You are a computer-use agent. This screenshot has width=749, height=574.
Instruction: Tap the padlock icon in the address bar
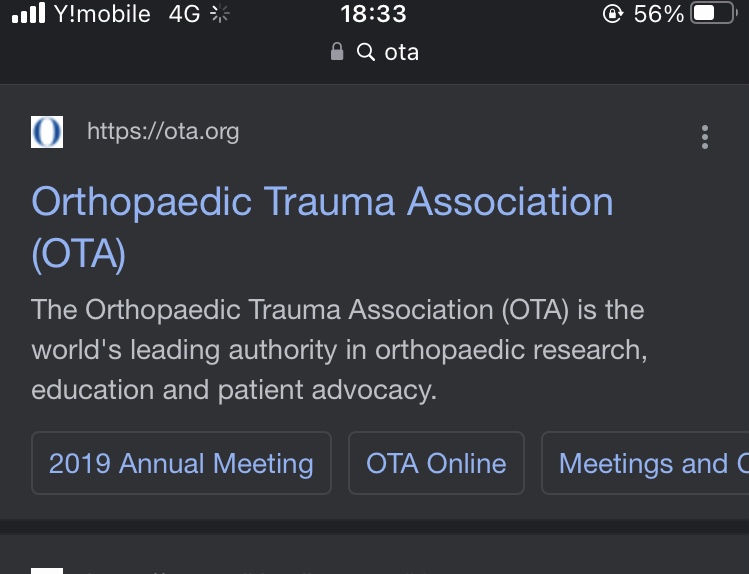338,52
